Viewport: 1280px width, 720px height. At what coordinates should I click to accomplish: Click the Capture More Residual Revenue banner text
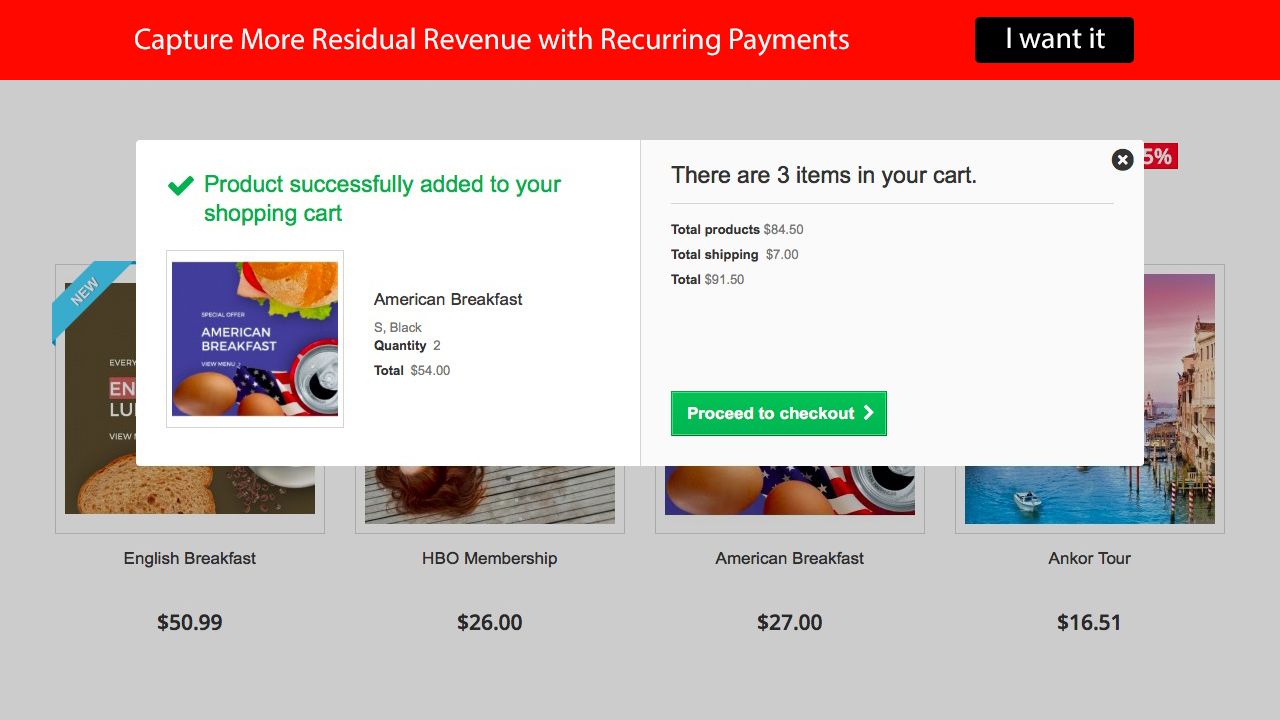click(x=491, y=39)
